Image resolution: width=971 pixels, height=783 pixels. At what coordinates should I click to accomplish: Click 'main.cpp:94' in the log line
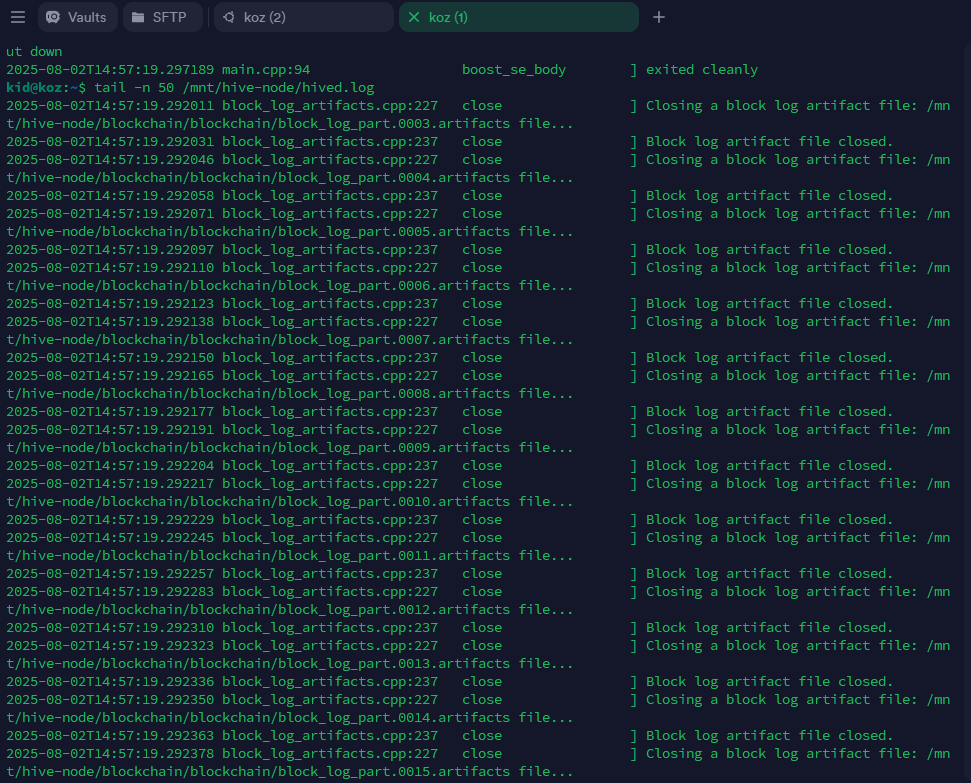click(x=266, y=69)
